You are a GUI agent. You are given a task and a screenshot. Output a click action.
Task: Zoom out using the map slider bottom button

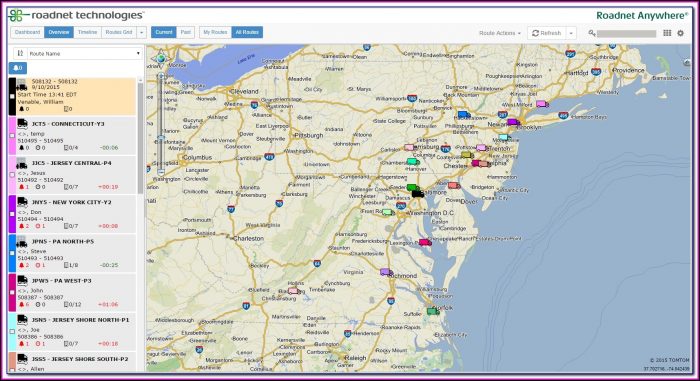(161, 171)
